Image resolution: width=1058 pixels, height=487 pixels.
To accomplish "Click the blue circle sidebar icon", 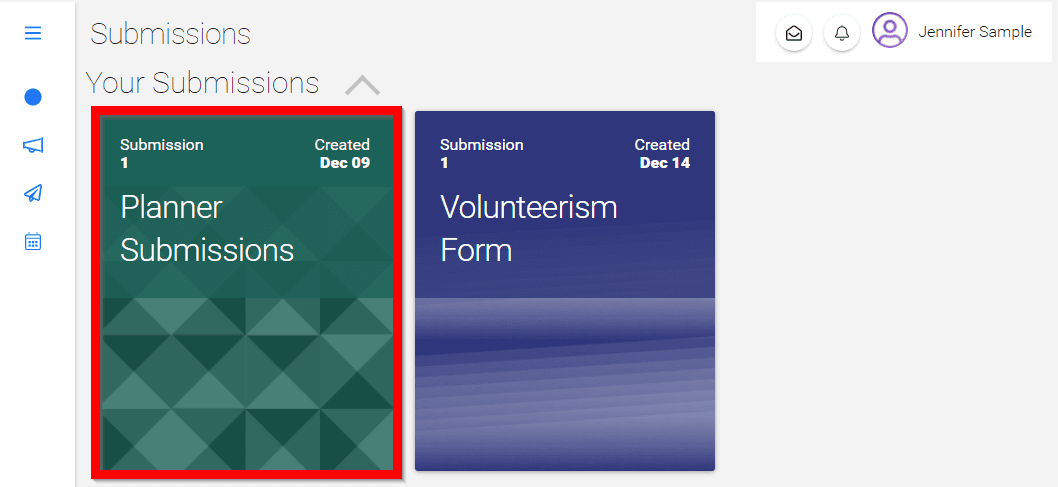I will 33,97.
